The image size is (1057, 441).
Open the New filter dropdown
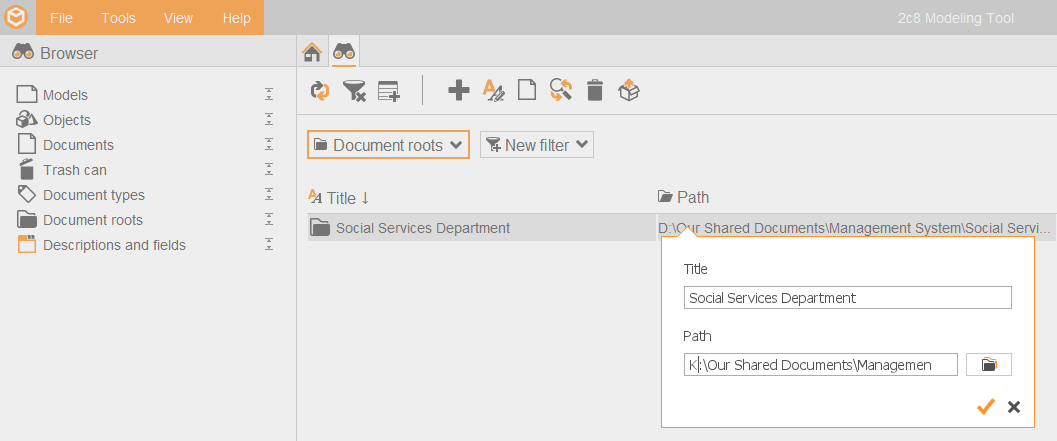pos(537,145)
